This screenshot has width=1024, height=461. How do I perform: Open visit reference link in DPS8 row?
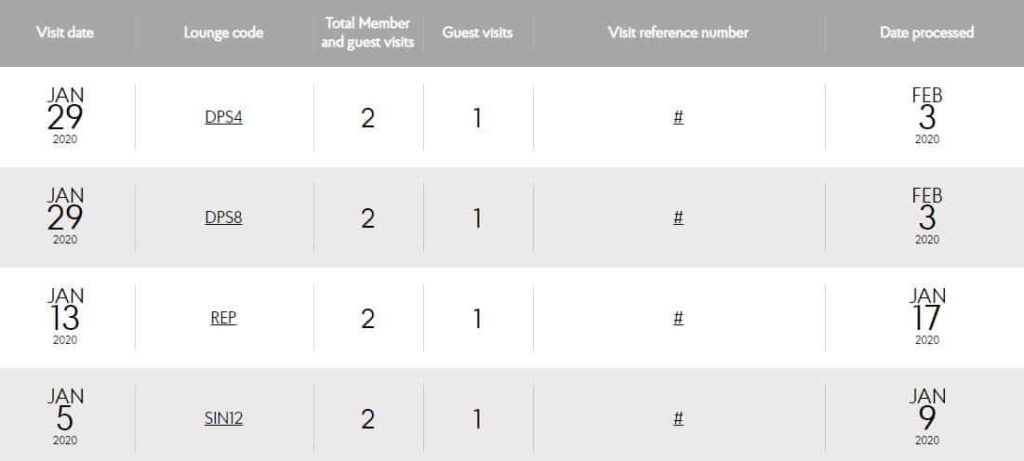(x=678, y=218)
